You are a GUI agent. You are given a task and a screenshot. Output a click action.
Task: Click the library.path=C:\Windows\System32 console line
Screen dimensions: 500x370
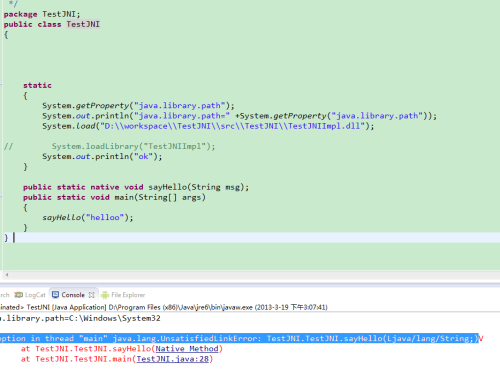(x=80, y=318)
